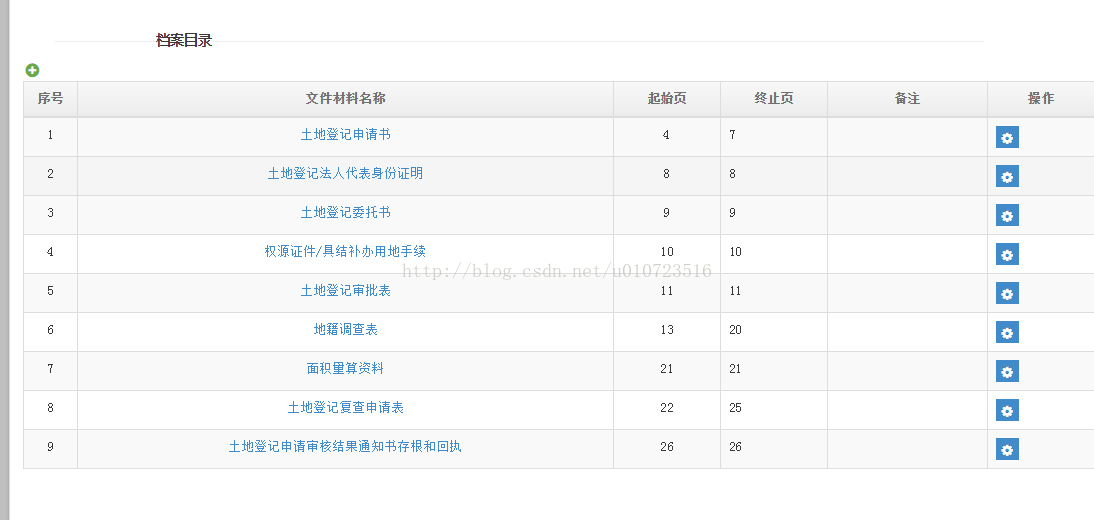Open the 地籍调查表 link
This screenshot has width=1094, height=520.
click(x=345, y=329)
